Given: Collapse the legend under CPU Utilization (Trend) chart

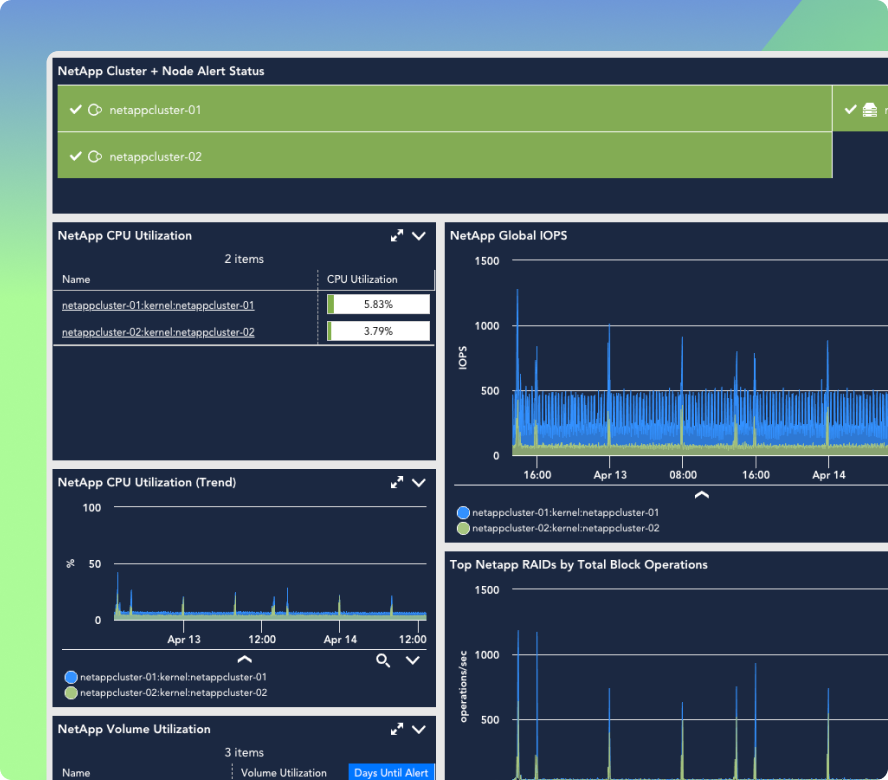Looking at the screenshot, I should coord(245,659).
